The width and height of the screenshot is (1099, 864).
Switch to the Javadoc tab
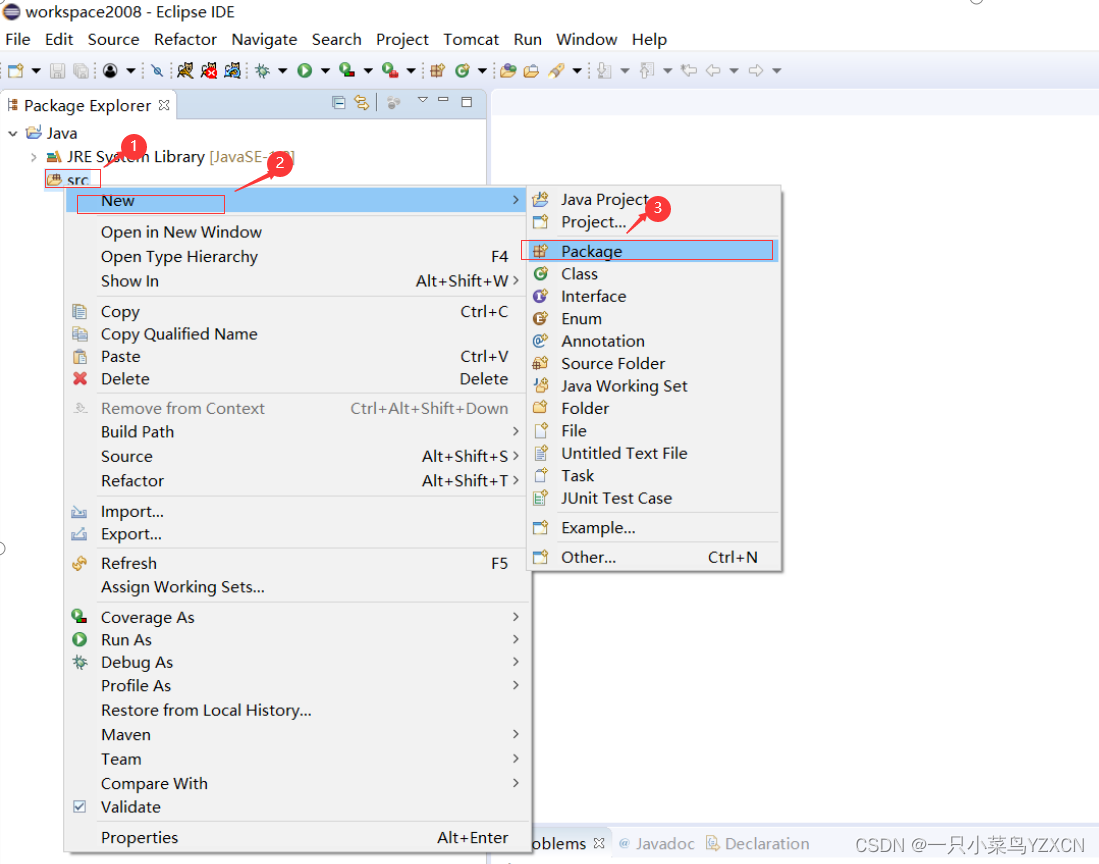click(x=657, y=844)
